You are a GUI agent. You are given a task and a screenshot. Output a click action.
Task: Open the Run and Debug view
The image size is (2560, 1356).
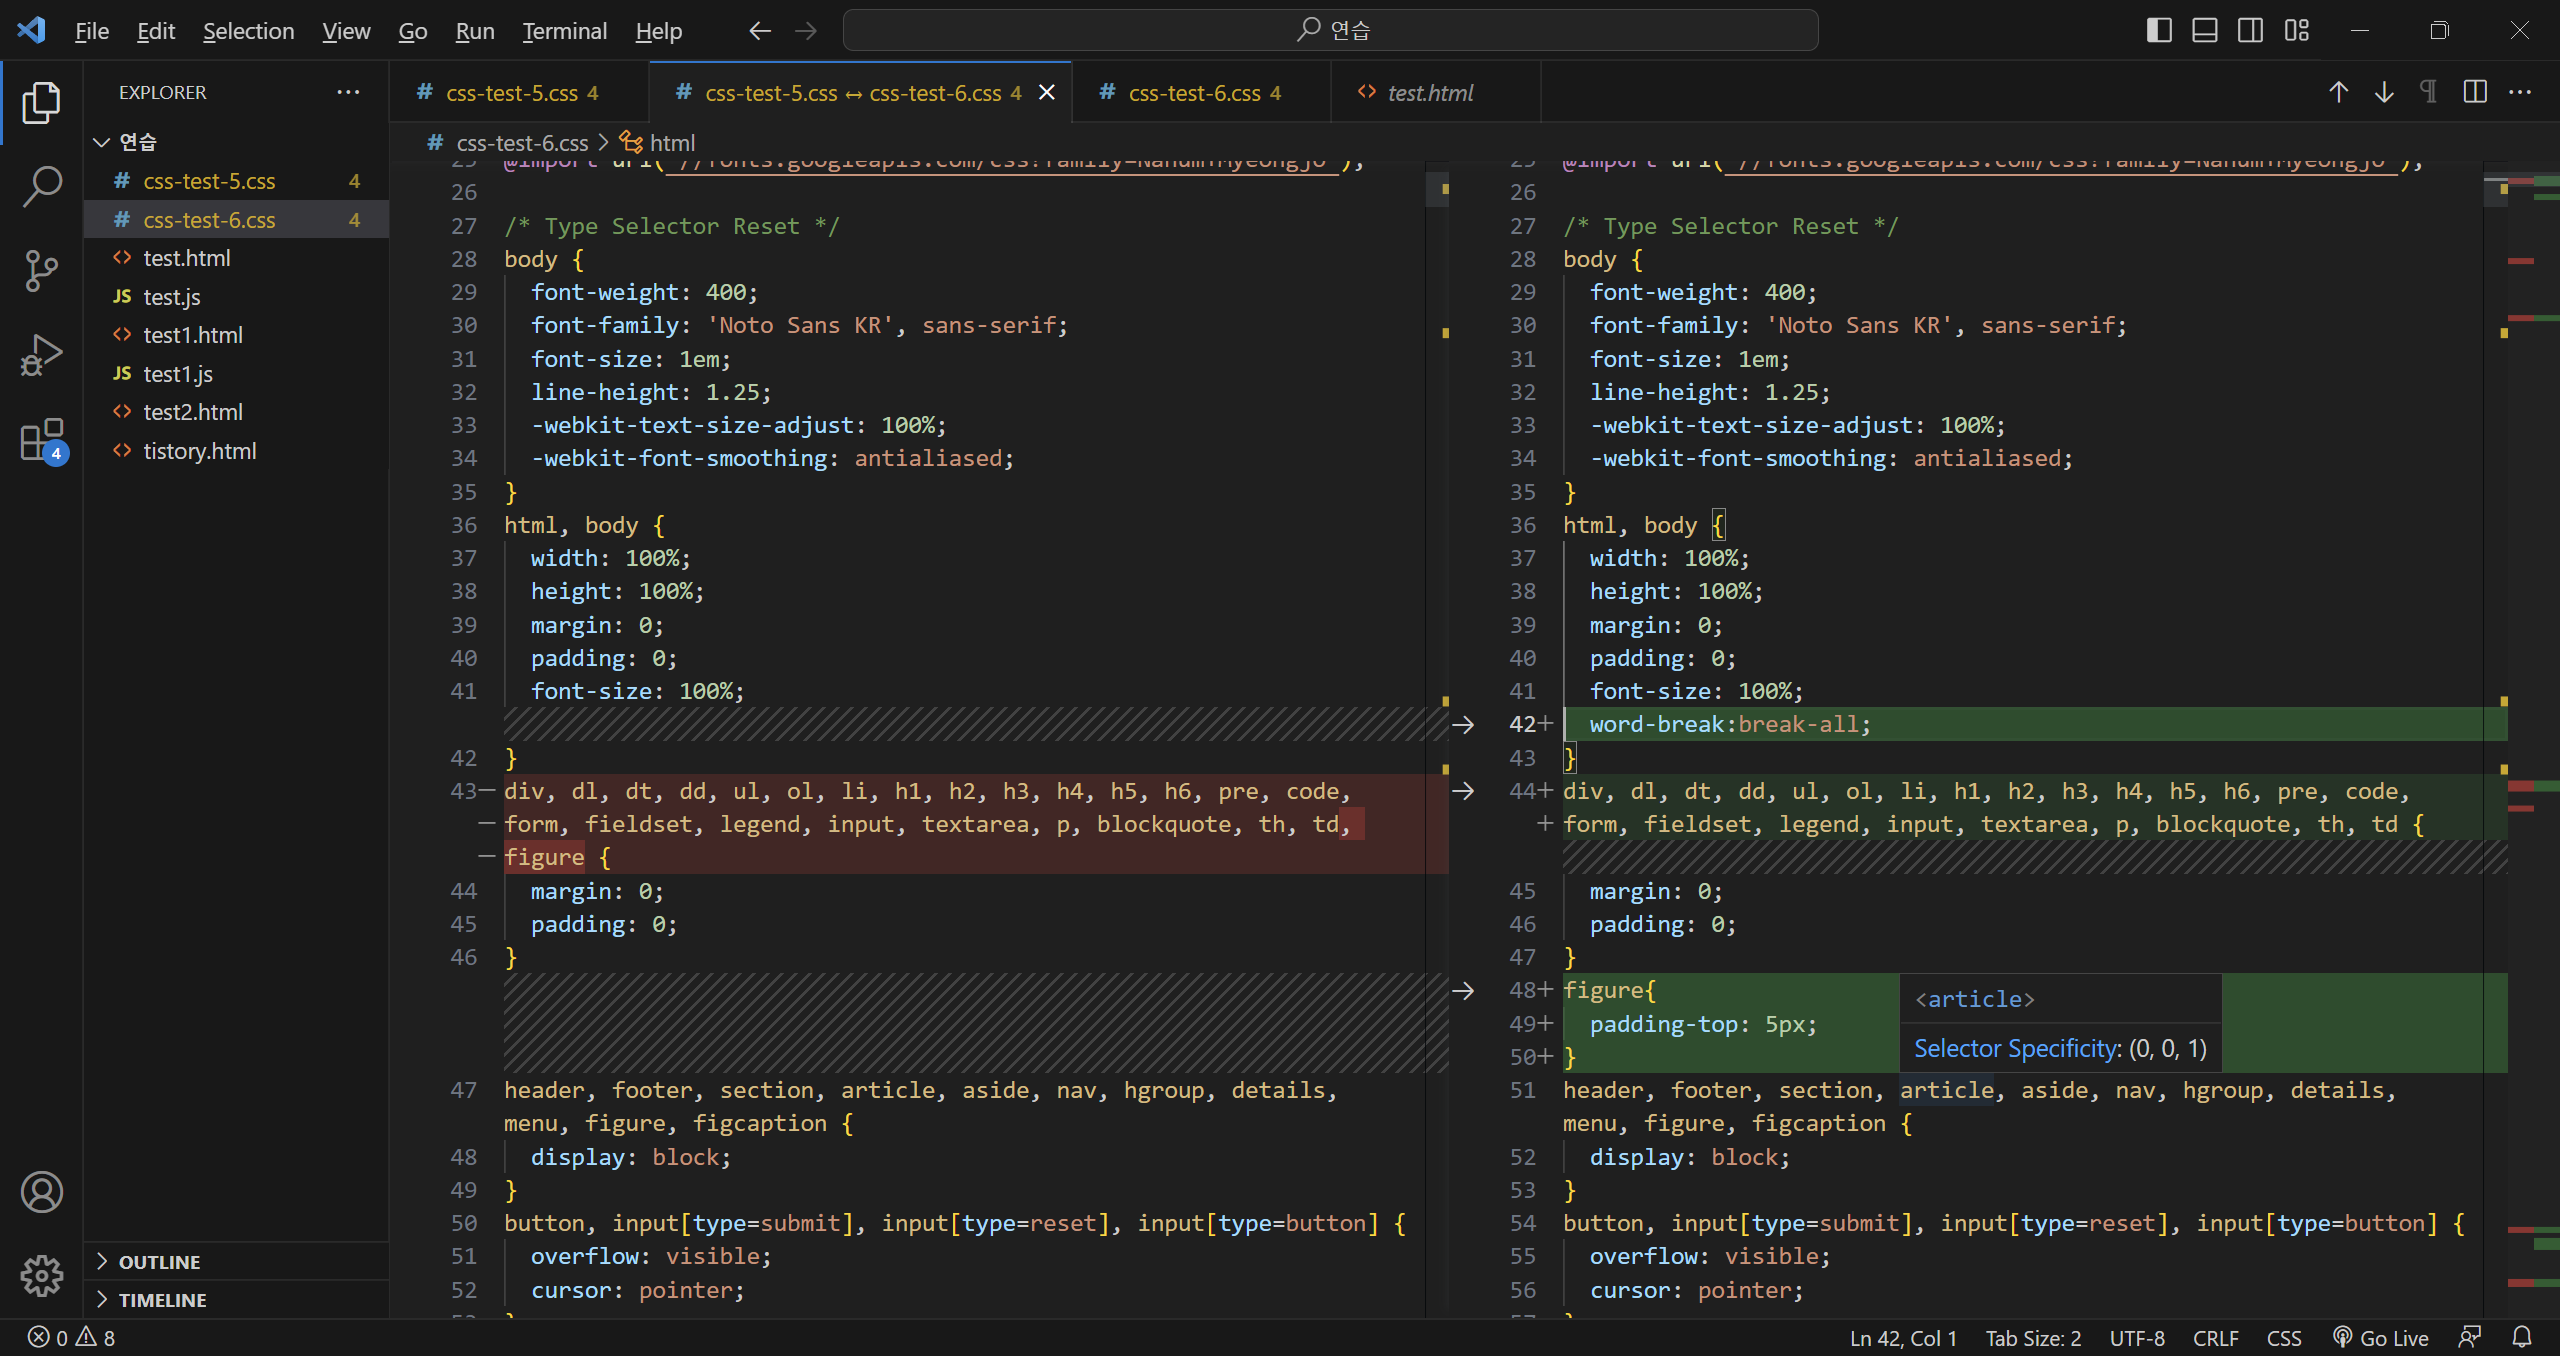point(41,354)
